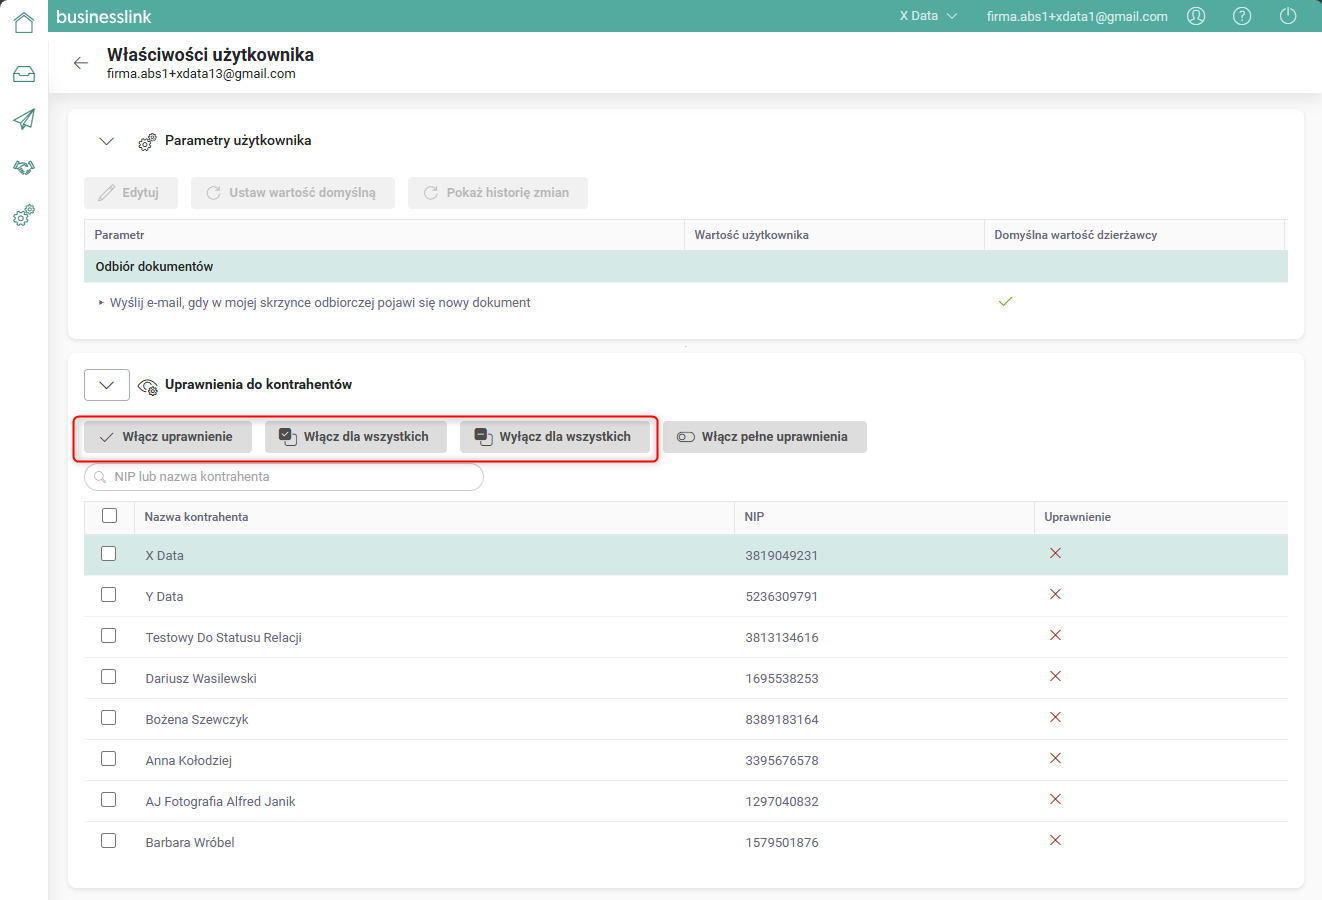The width and height of the screenshot is (1322, 900).
Task: Click red X permission for Anna Kołodziej
Action: pyautogui.click(x=1055, y=759)
